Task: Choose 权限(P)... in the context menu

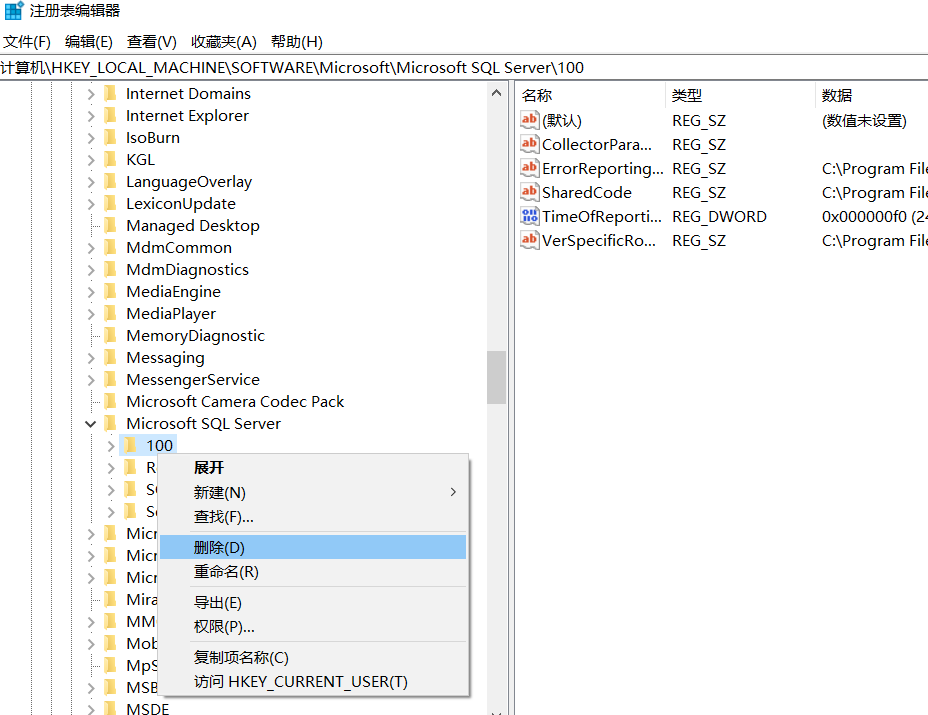Action: [x=313, y=626]
